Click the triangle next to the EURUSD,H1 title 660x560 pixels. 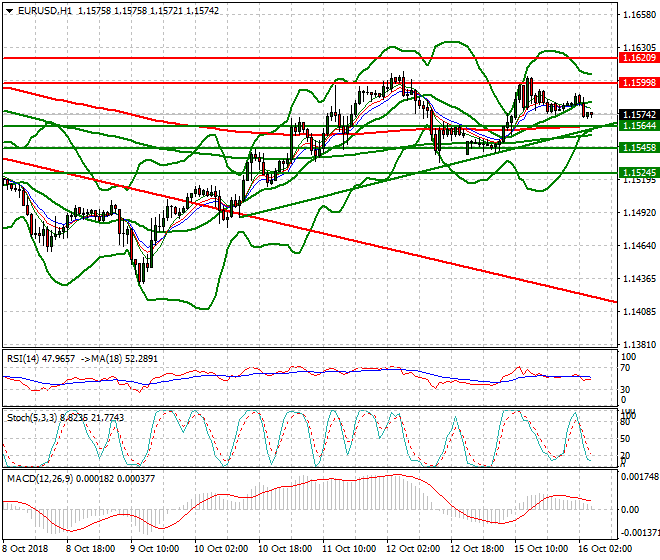coord(10,11)
